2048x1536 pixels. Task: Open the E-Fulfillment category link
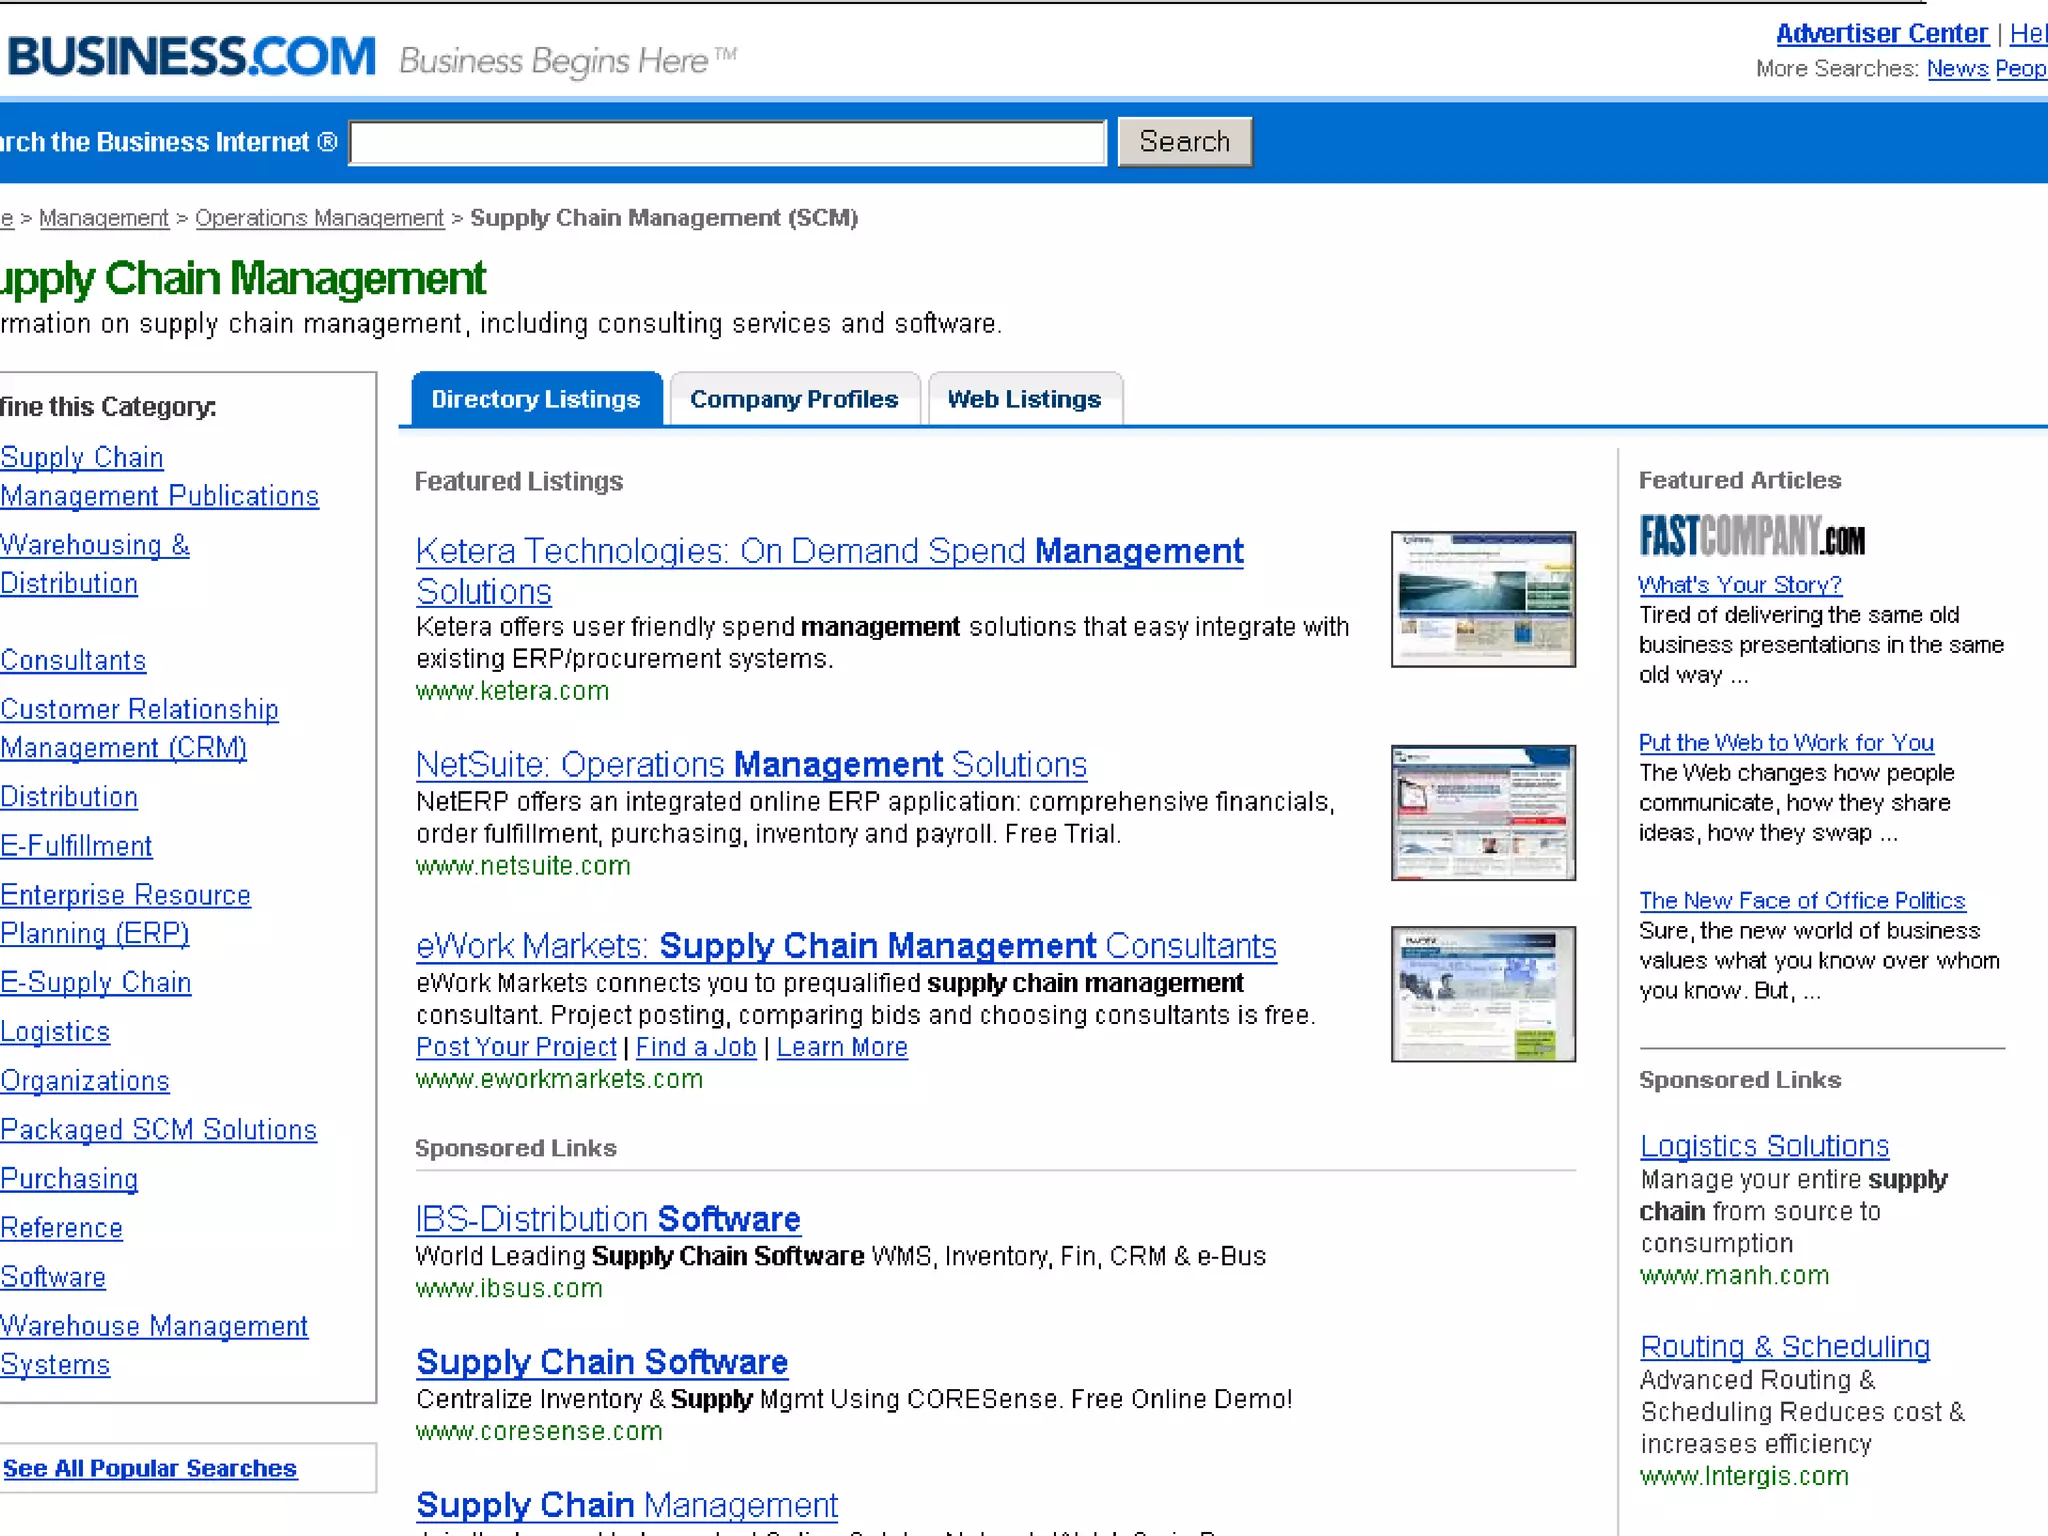pyautogui.click(x=76, y=846)
